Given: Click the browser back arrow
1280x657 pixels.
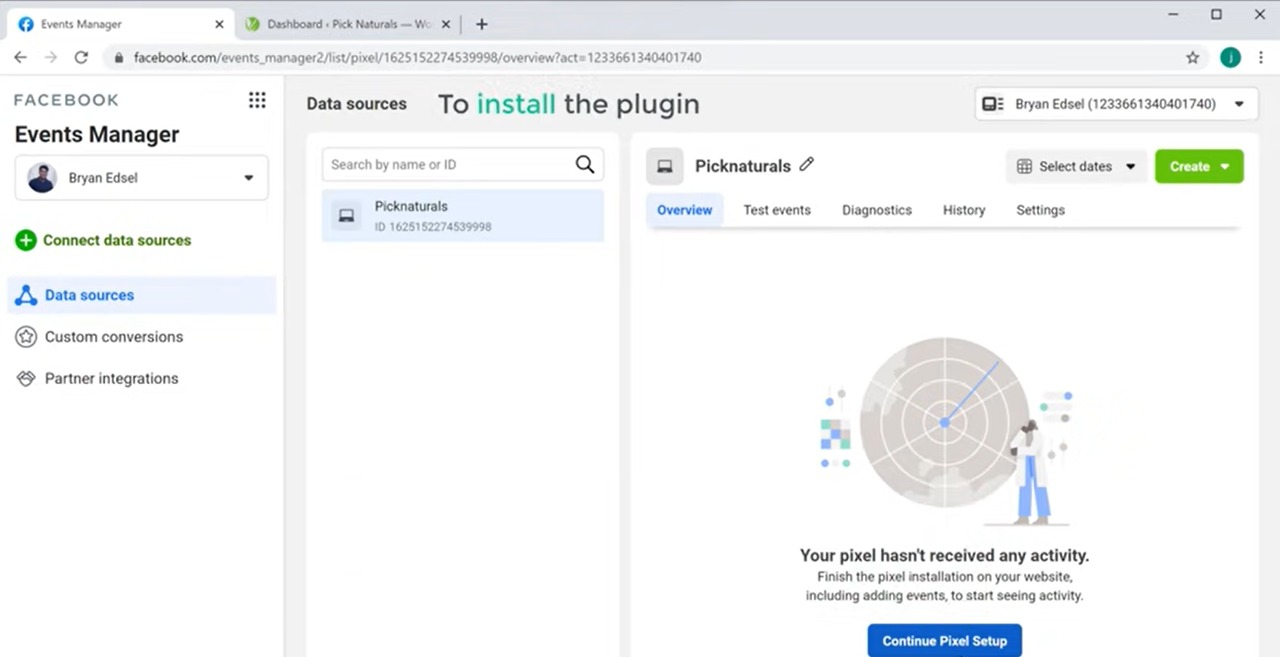Looking at the screenshot, I should pos(20,58).
